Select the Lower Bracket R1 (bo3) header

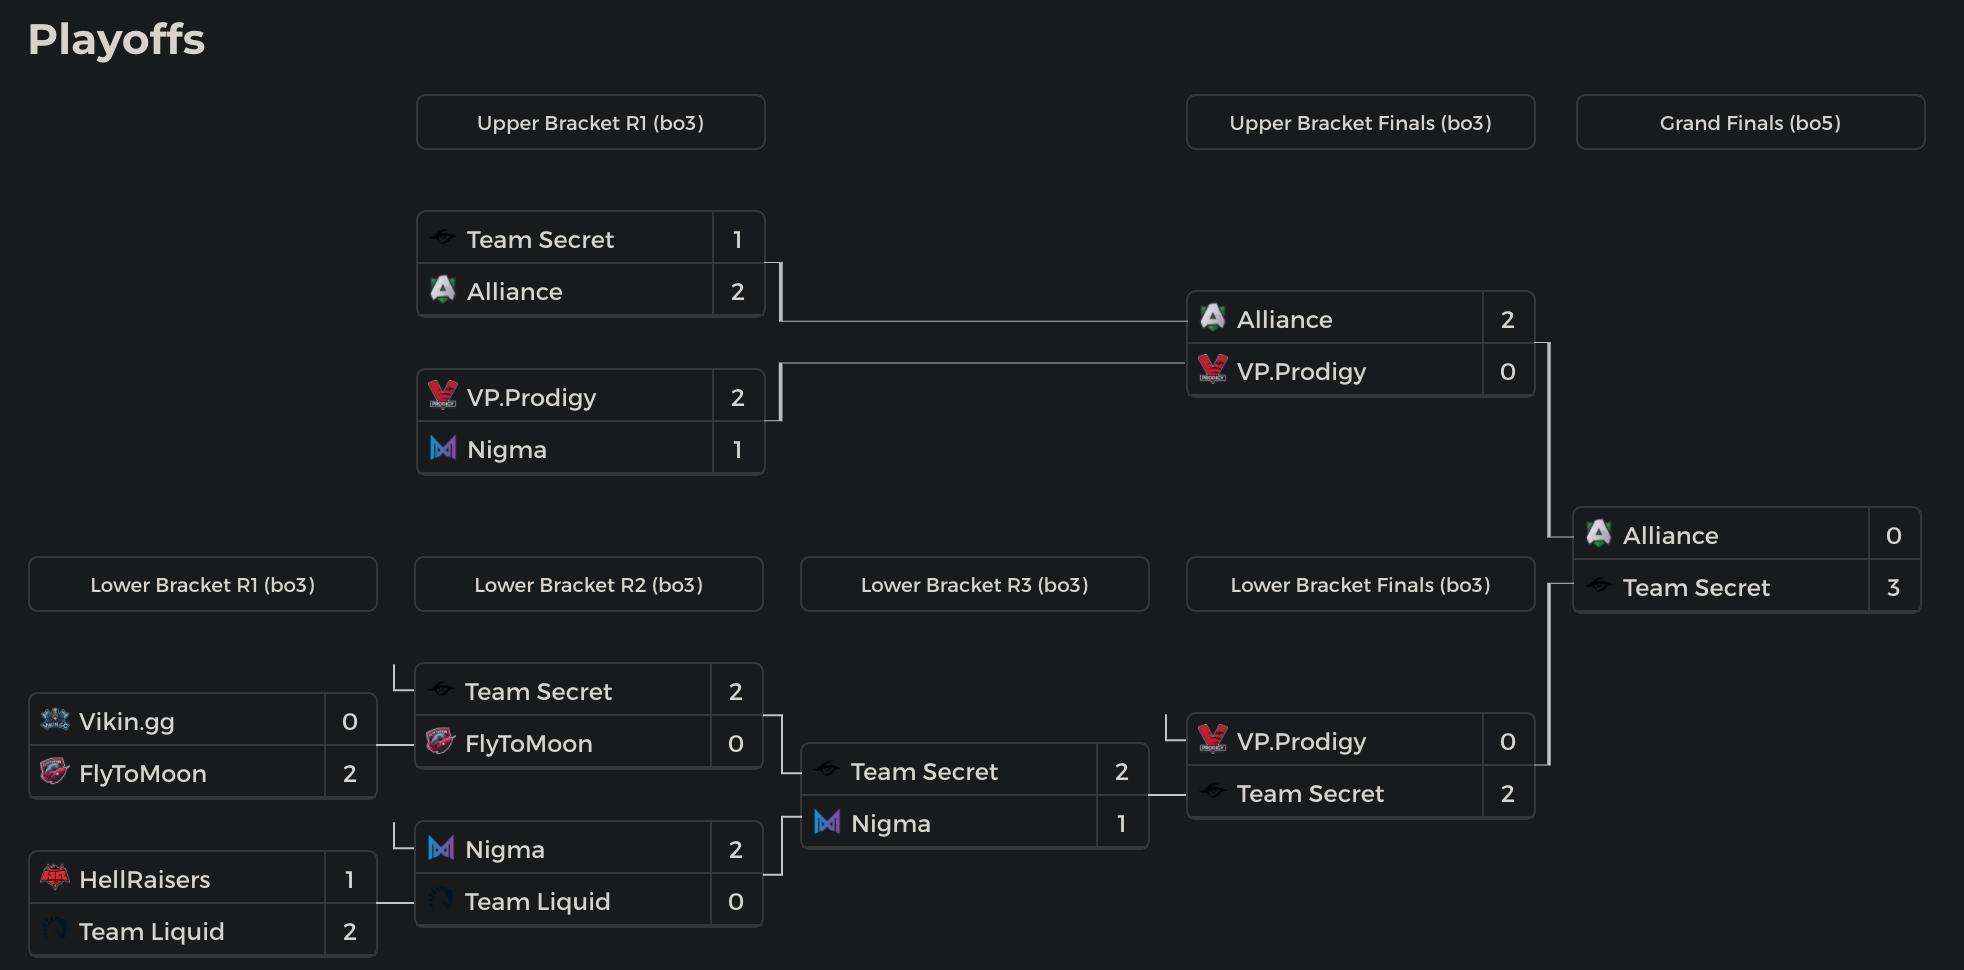[x=202, y=585]
